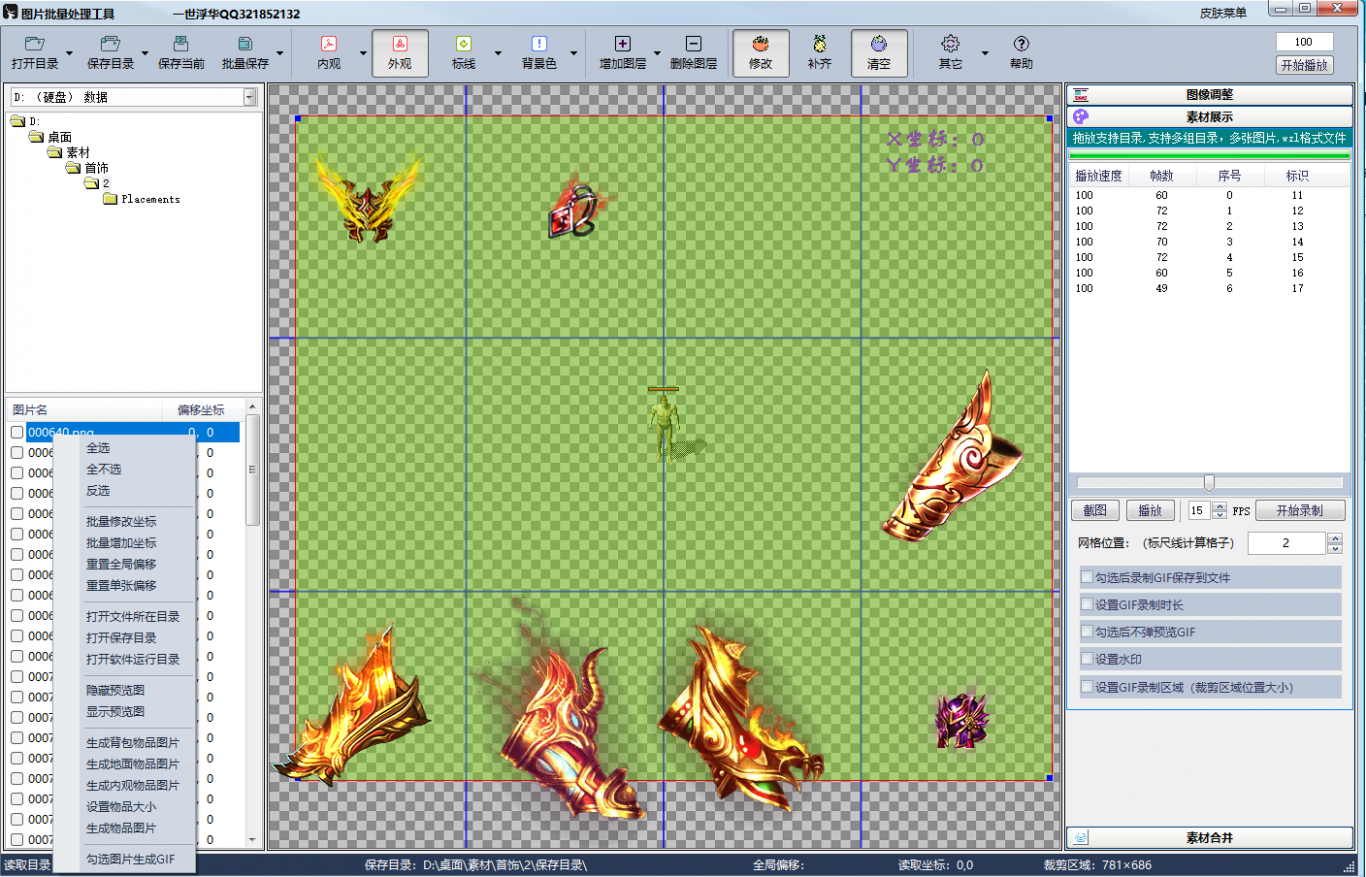Click the input field showing 100 above 开始播放

(x=1304, y=42)
